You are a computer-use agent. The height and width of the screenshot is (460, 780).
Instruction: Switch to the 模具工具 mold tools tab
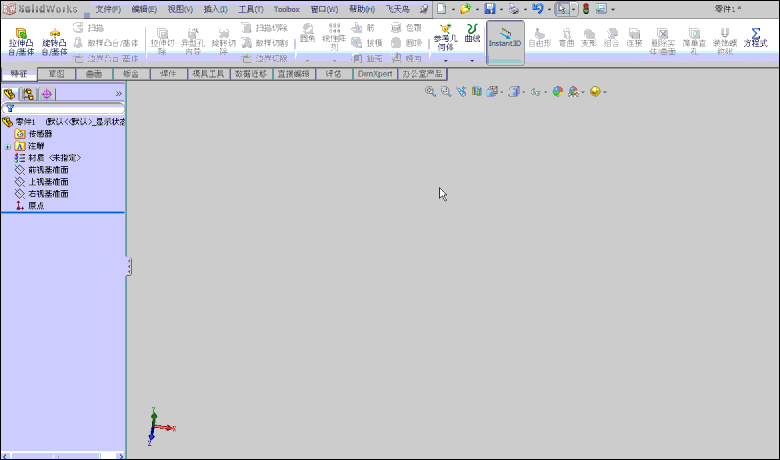tap(208, 74)
